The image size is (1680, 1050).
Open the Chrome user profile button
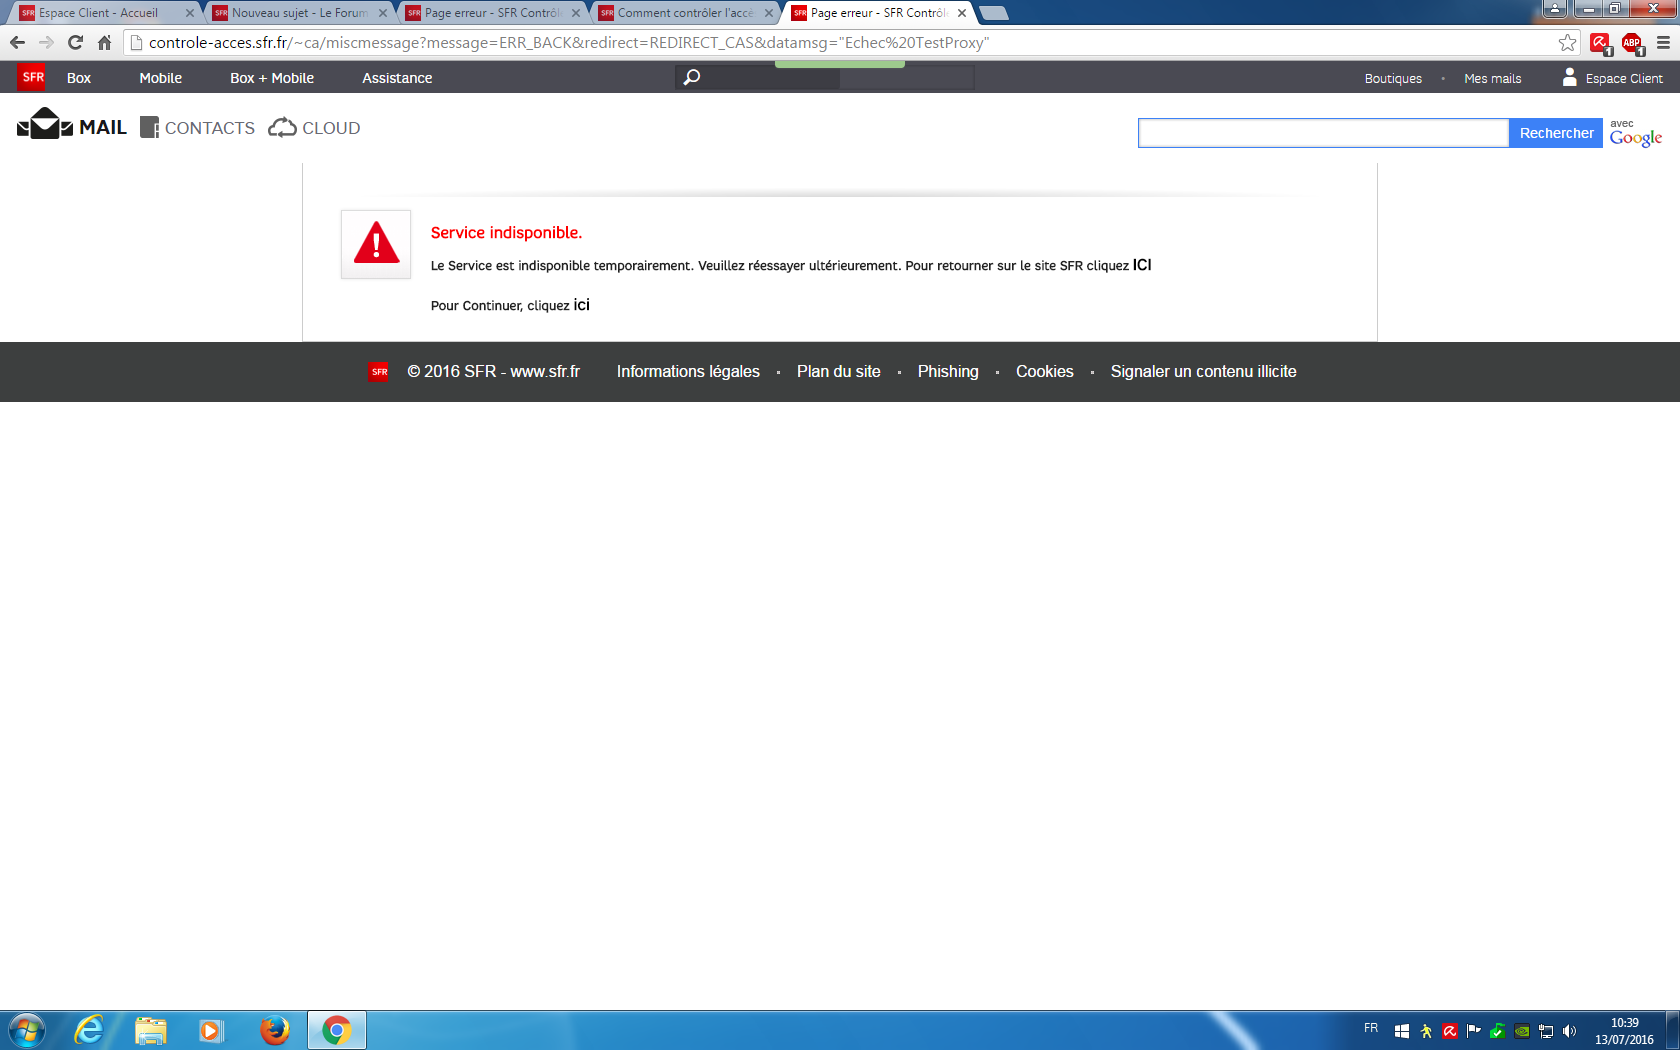pos(1555,9)
